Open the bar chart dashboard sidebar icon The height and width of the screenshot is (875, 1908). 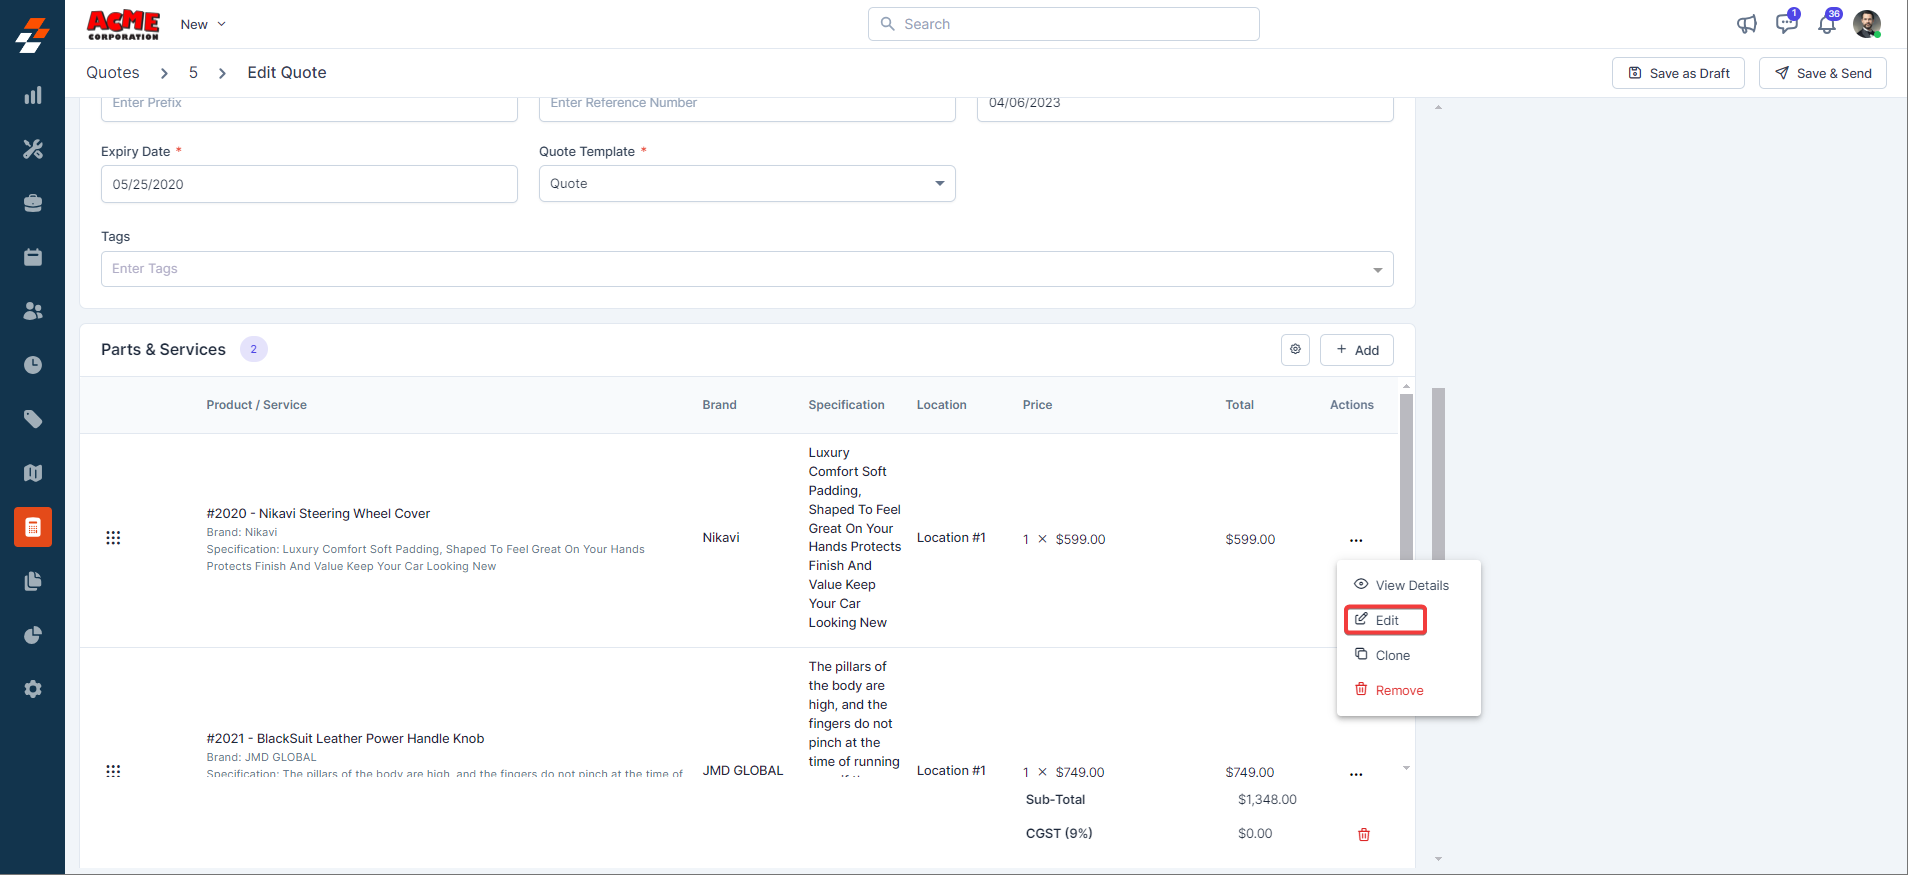33,95
